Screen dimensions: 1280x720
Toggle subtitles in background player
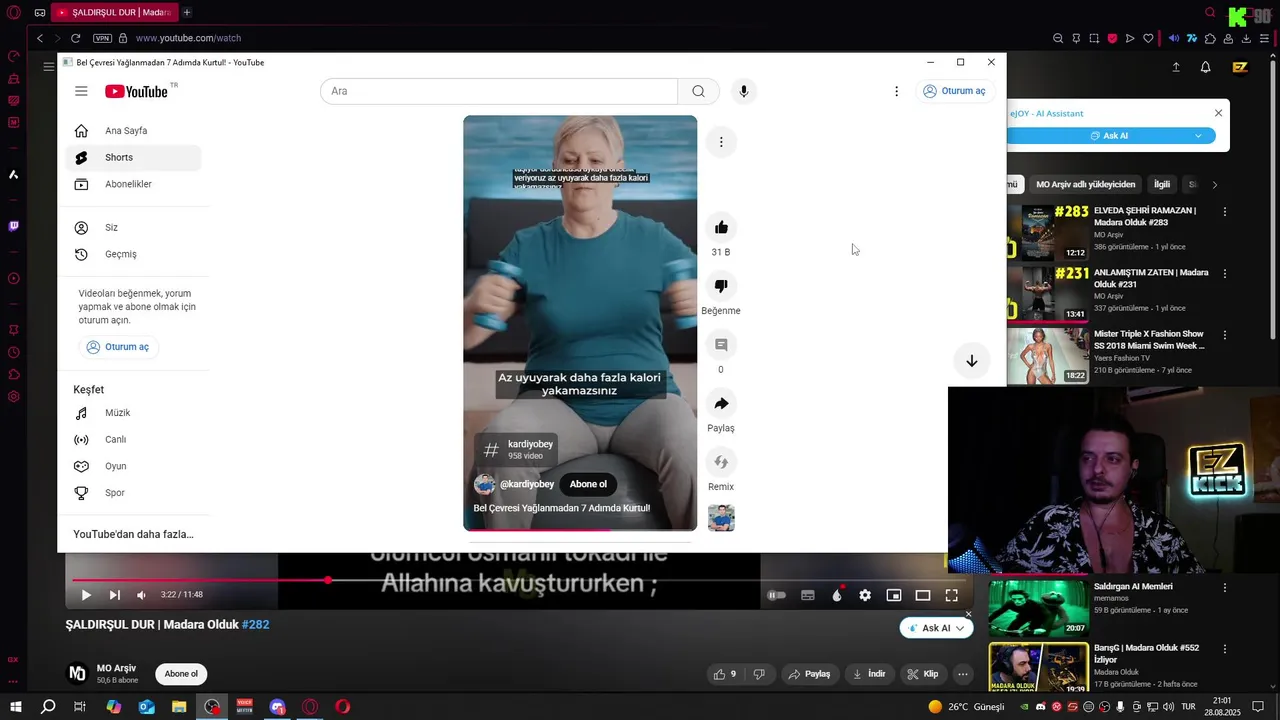[x=808, y=595]
